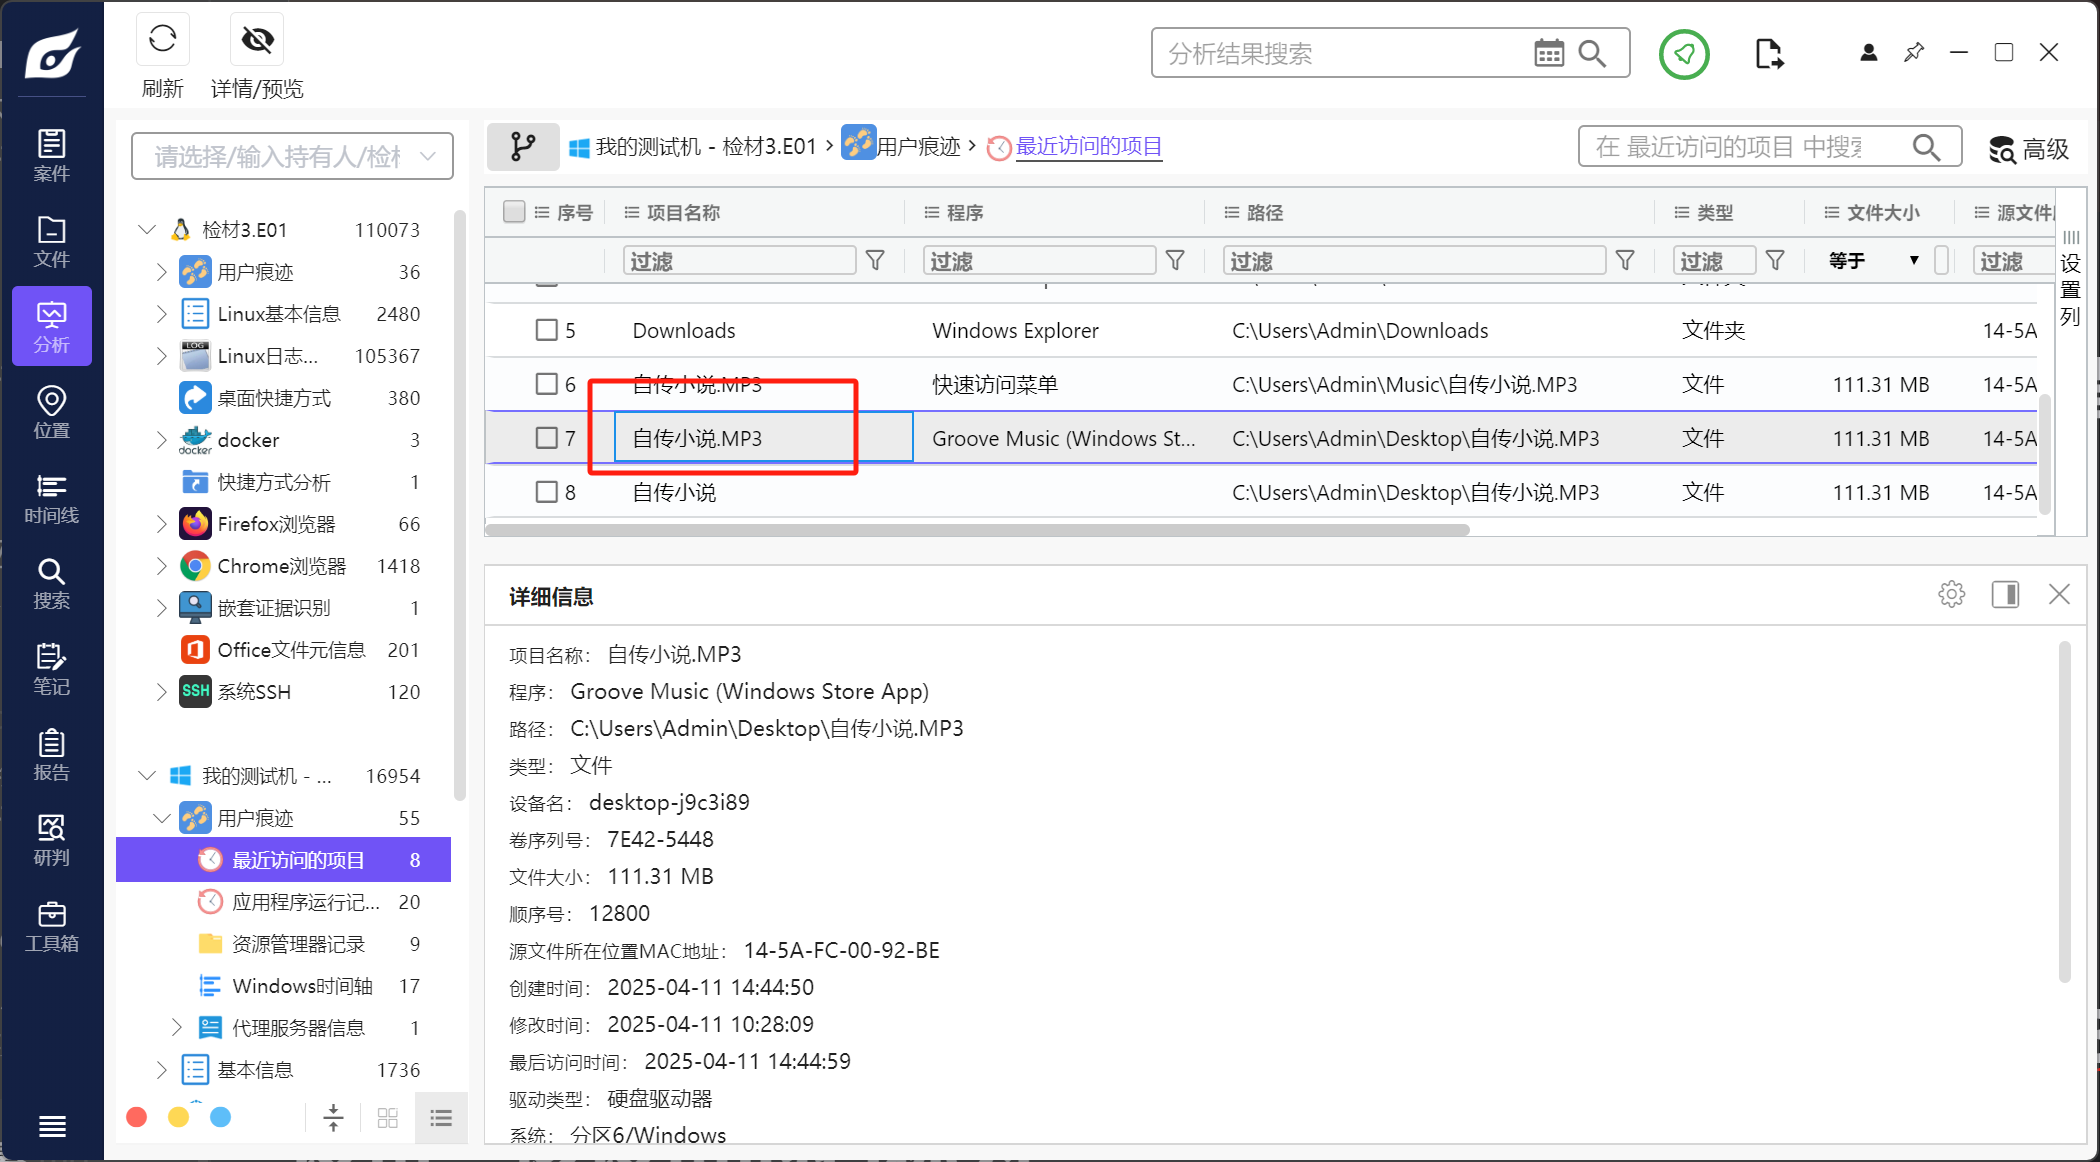Open the calendar date filter in search bar
2100x1162 pixels.
pos(1548,53)
